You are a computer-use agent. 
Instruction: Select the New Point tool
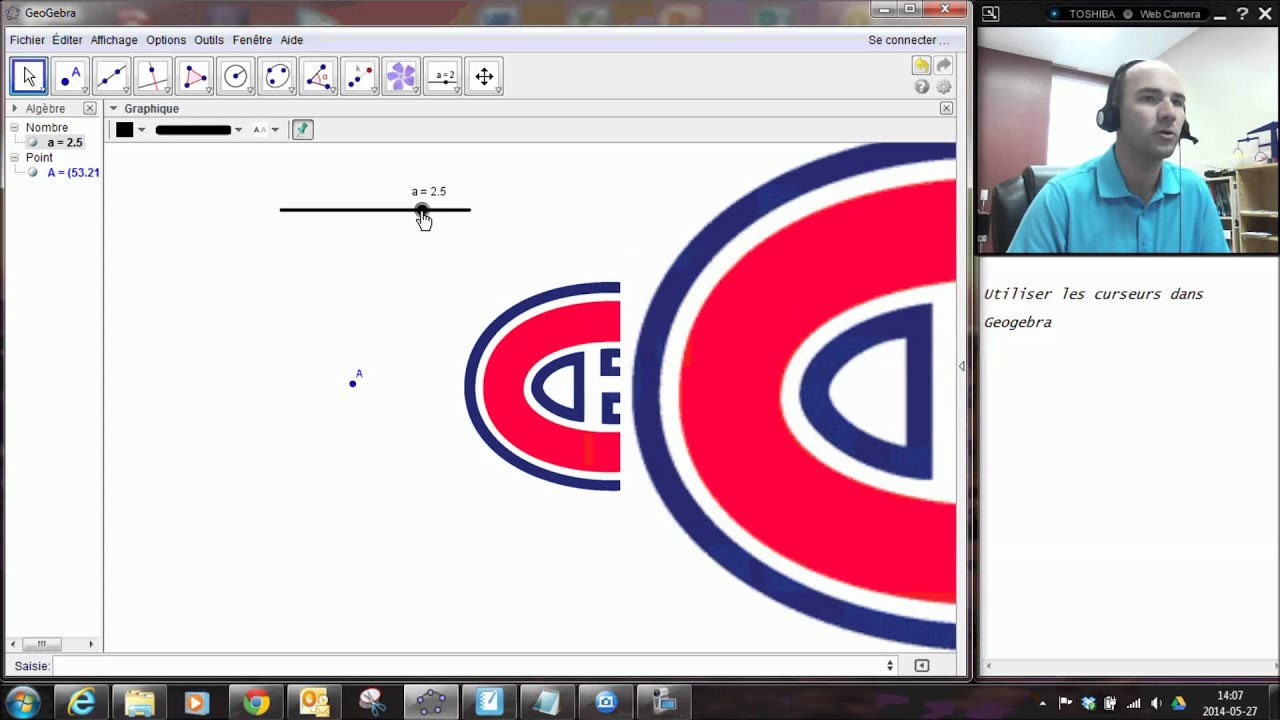pos(70,76)
